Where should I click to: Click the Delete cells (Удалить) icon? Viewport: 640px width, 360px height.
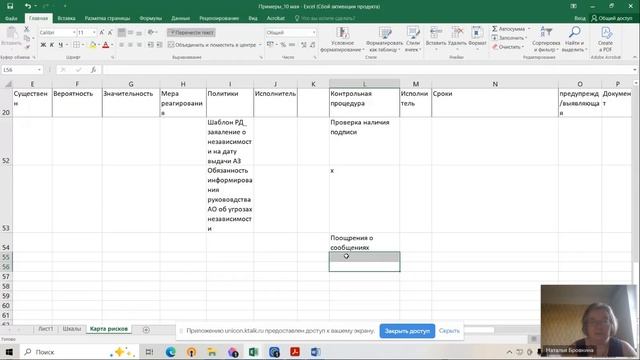[x=457, y=33]
